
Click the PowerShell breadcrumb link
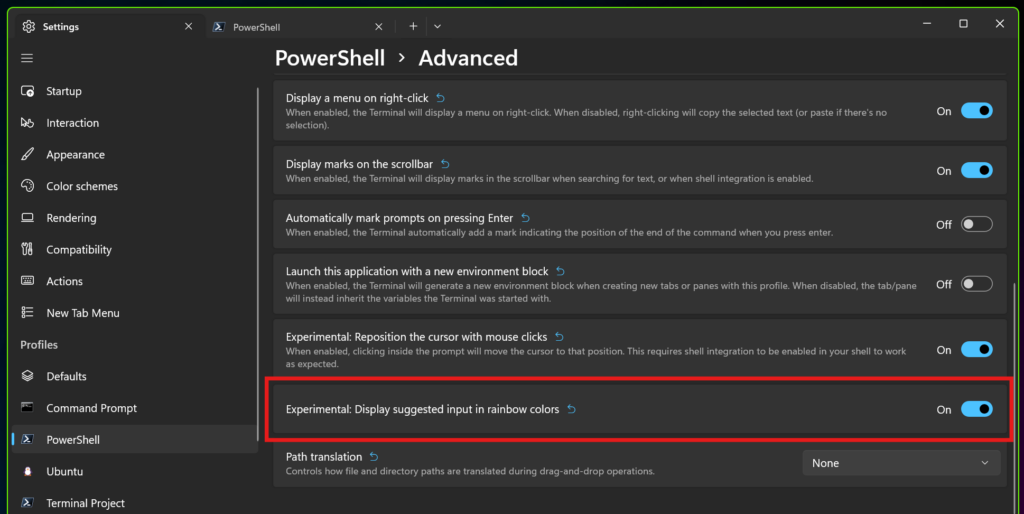click(x=329, y=58)
